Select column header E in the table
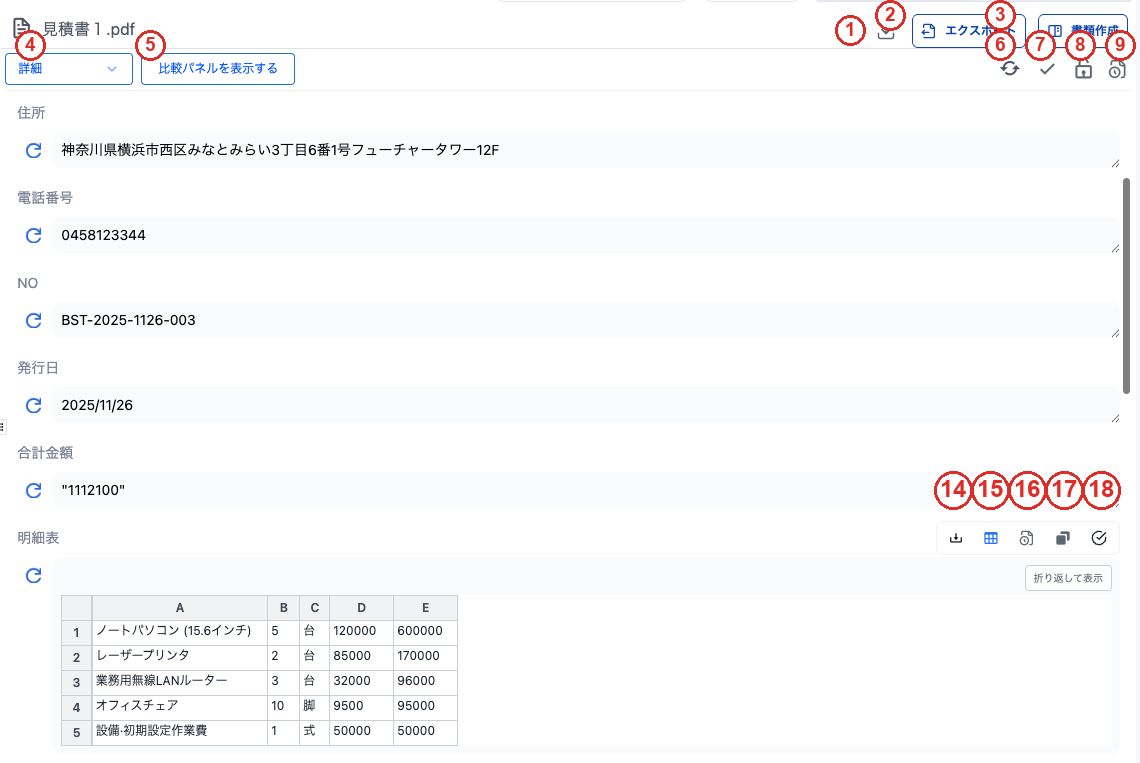Screen dimensions: 1140x763 coord(425,608)
